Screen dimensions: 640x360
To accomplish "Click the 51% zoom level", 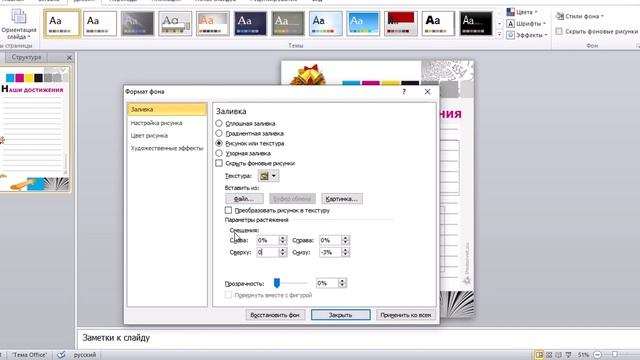I will [x=583, y=355].
